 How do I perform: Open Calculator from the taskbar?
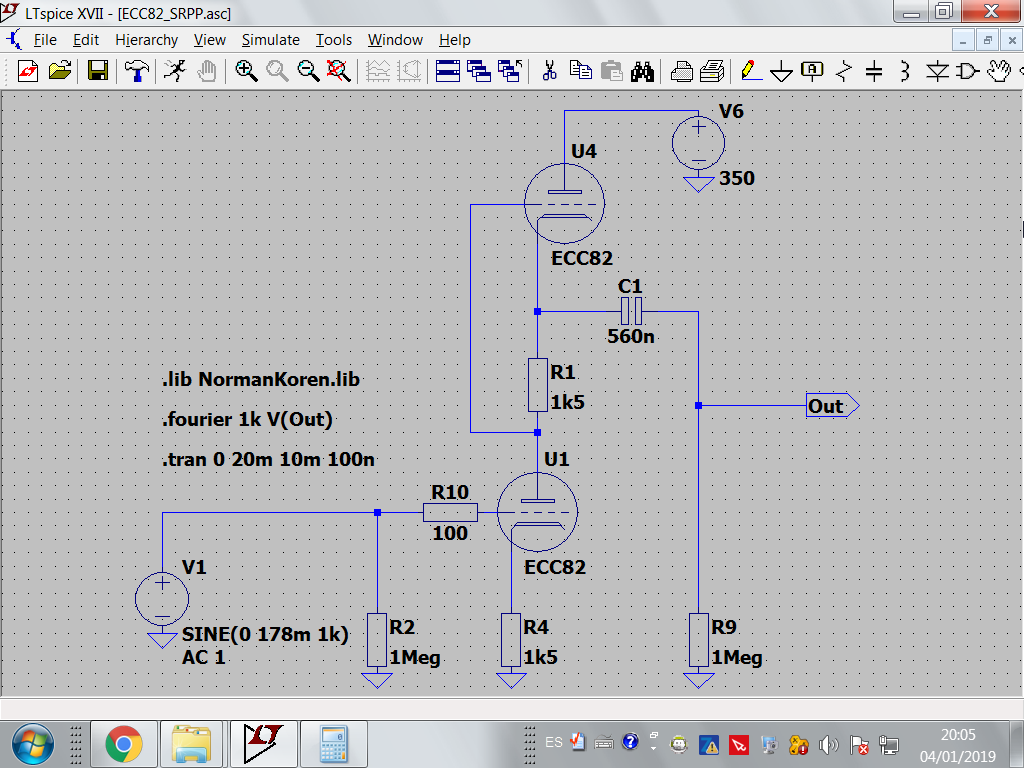click(334, 744)
